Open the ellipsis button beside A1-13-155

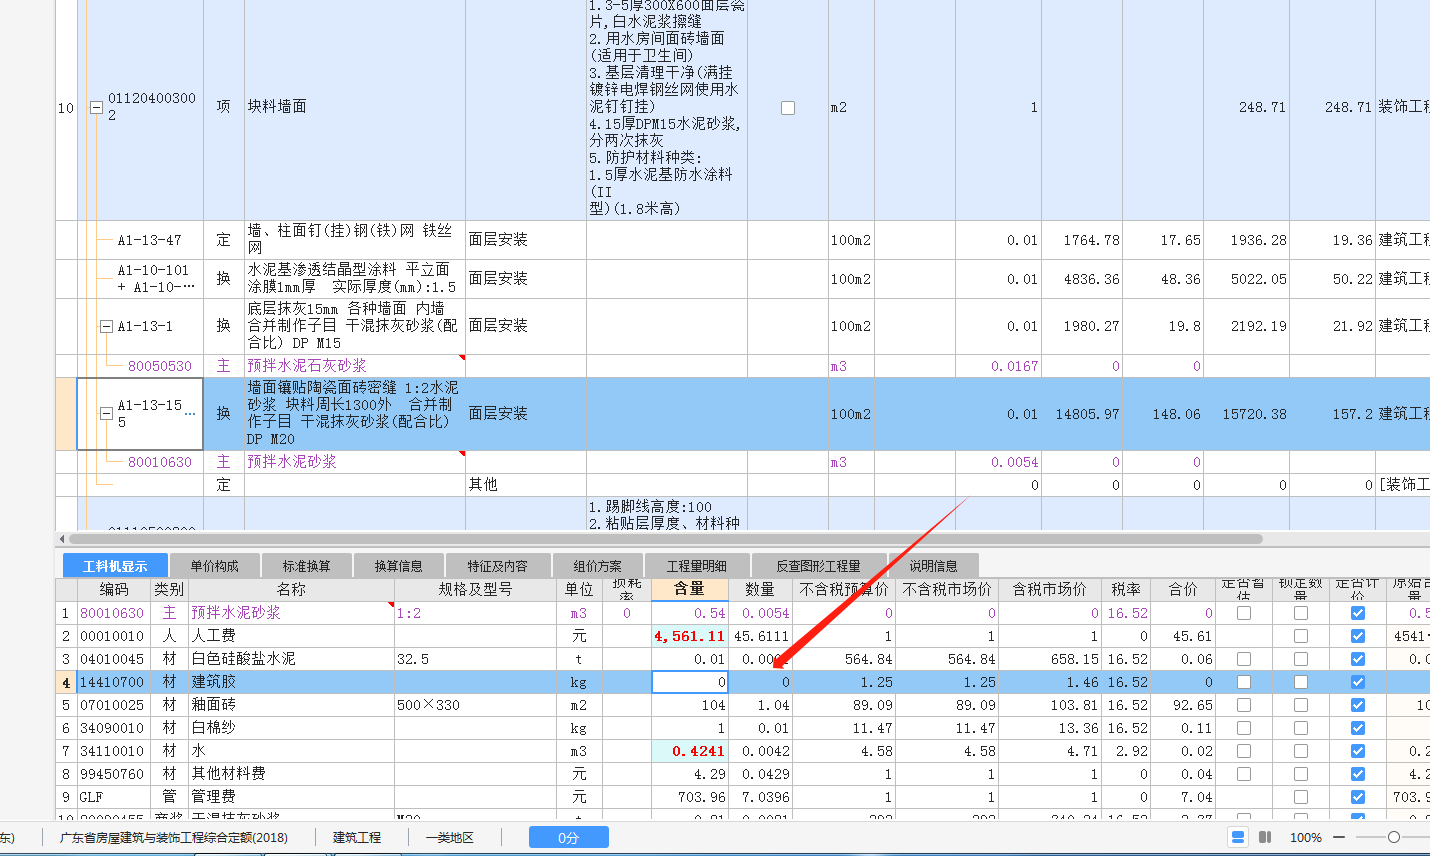coord(190,413)
